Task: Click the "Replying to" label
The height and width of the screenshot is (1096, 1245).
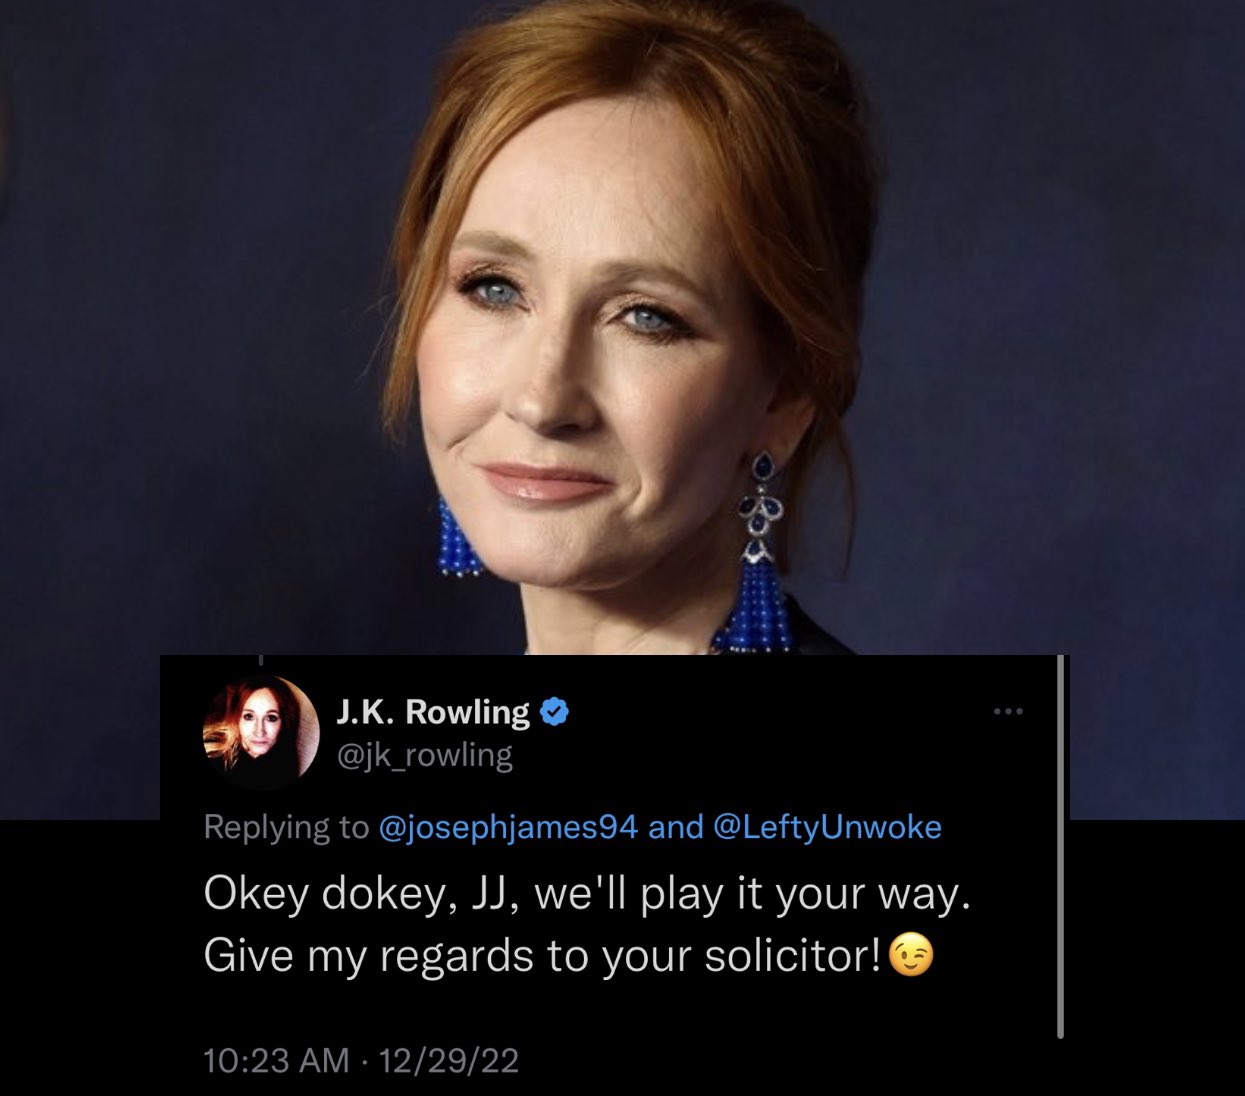Action: (x=286, y=827)
